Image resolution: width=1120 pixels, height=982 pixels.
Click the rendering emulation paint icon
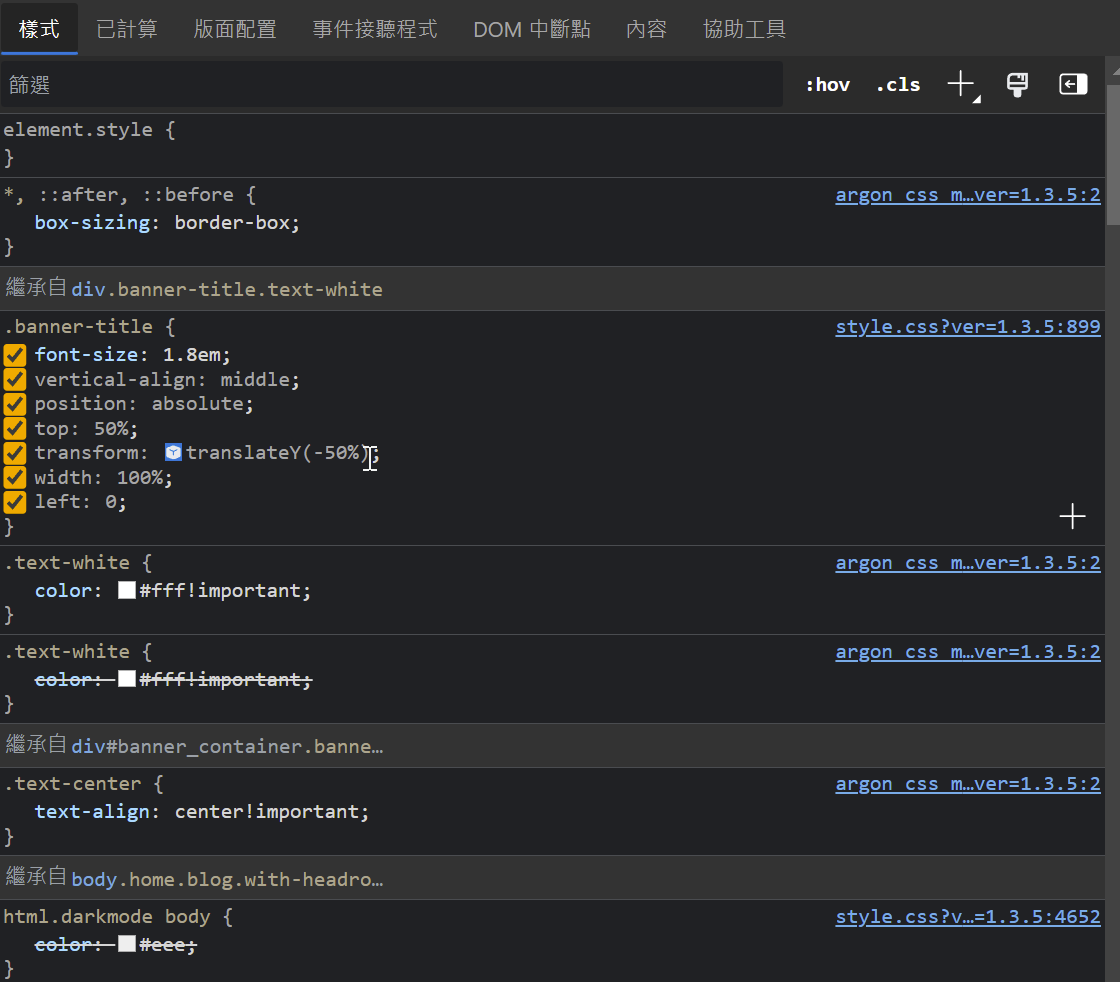[1017, 84]
